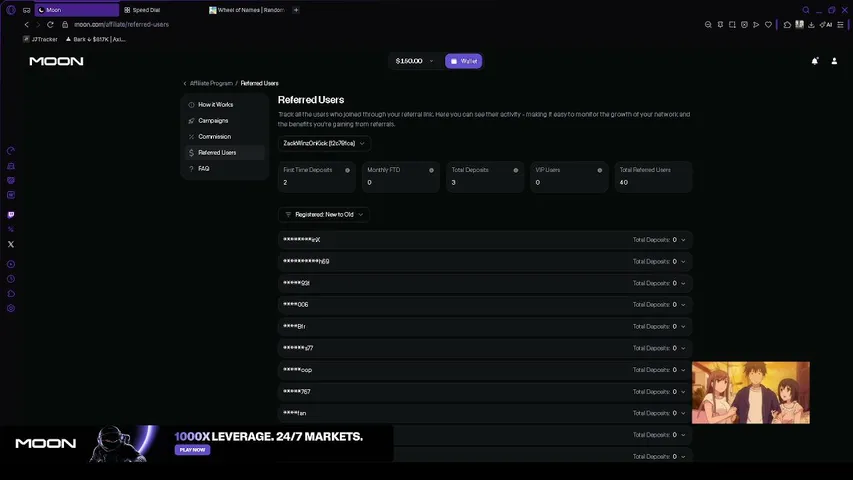The image size is (853, 480).
Task: Switch to the Moon browser tab
Action: click(77, 10)
